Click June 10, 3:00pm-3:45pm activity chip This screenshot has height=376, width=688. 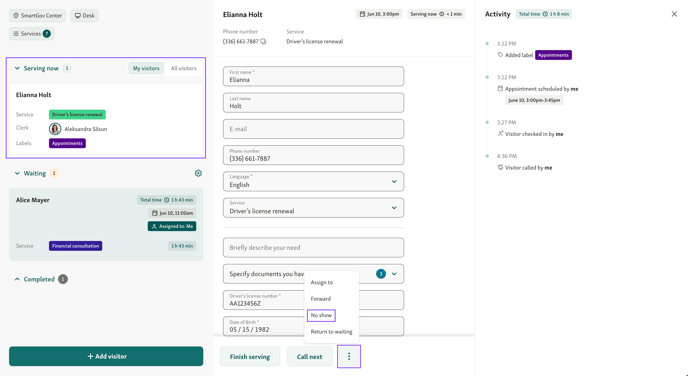point(534,100)
